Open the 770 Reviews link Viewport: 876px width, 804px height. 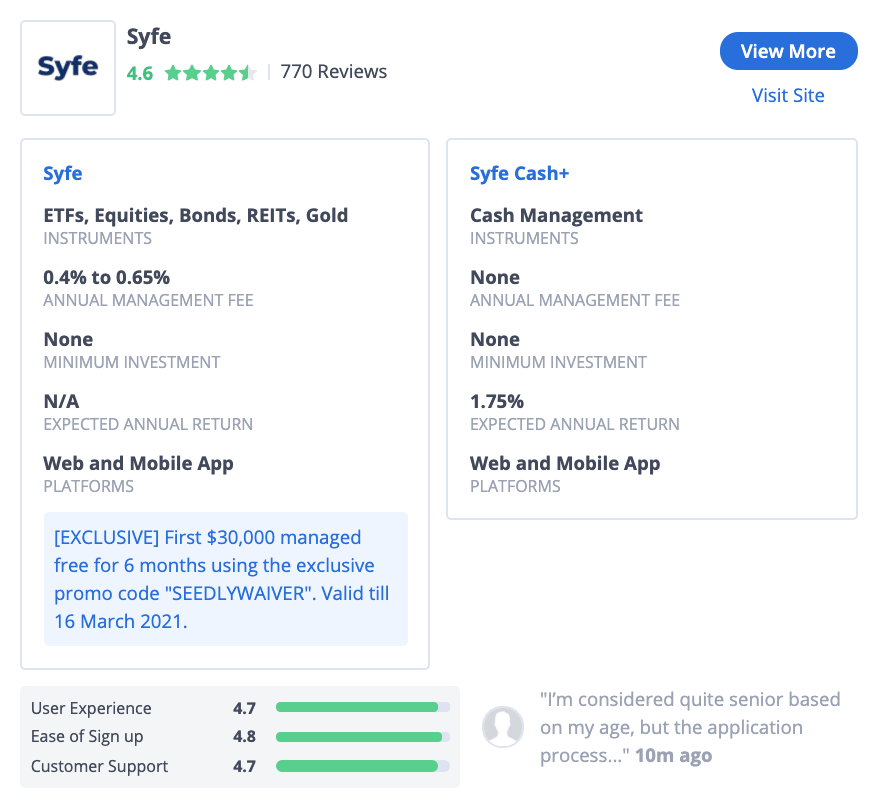(334, 72)
